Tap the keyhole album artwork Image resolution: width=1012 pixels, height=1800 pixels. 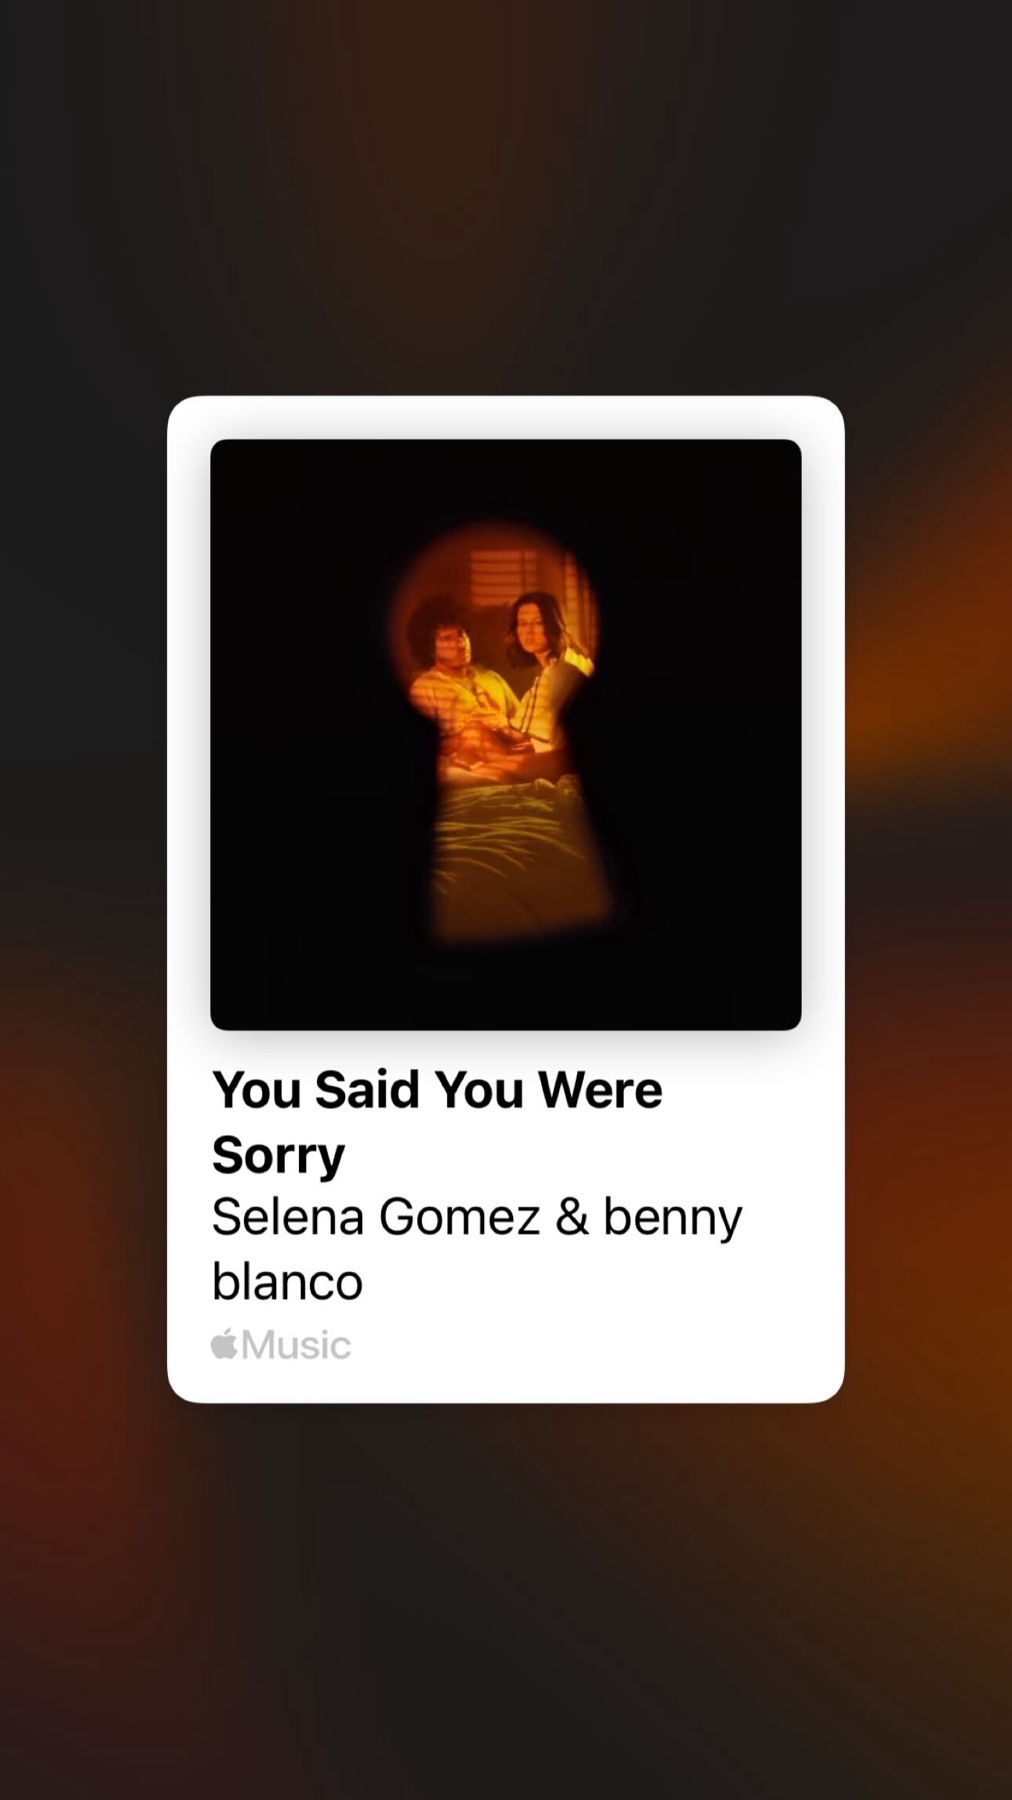pos(506,735)
